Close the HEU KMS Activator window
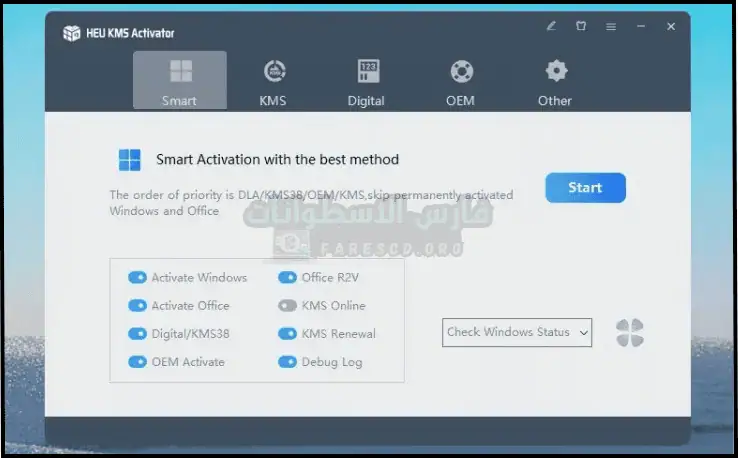738x458 pixels. (x=671, y=27)
